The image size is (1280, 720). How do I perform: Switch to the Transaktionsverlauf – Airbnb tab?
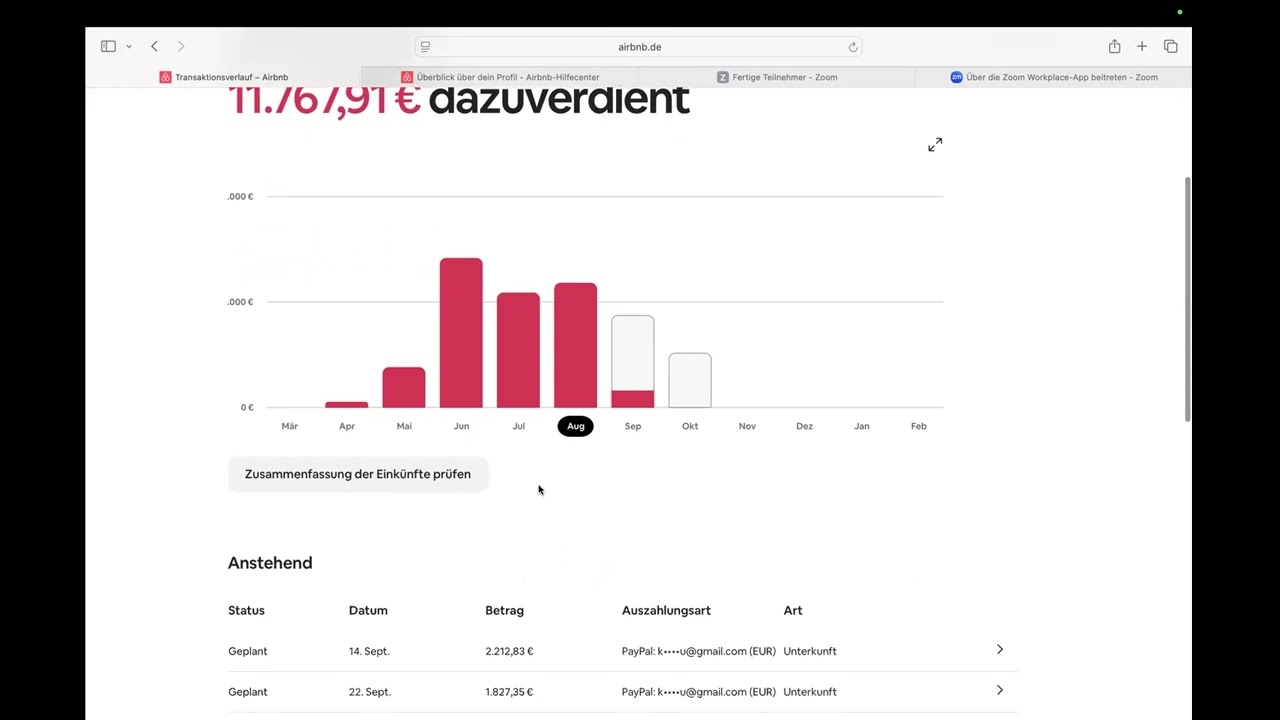(x=223, y=77)
